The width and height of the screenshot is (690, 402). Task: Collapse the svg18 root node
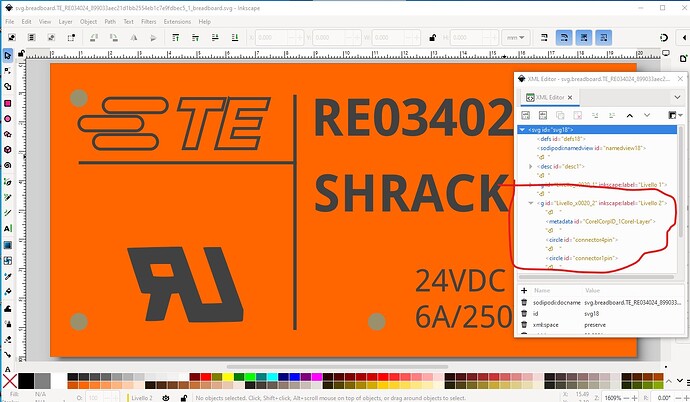pos(522,130)
